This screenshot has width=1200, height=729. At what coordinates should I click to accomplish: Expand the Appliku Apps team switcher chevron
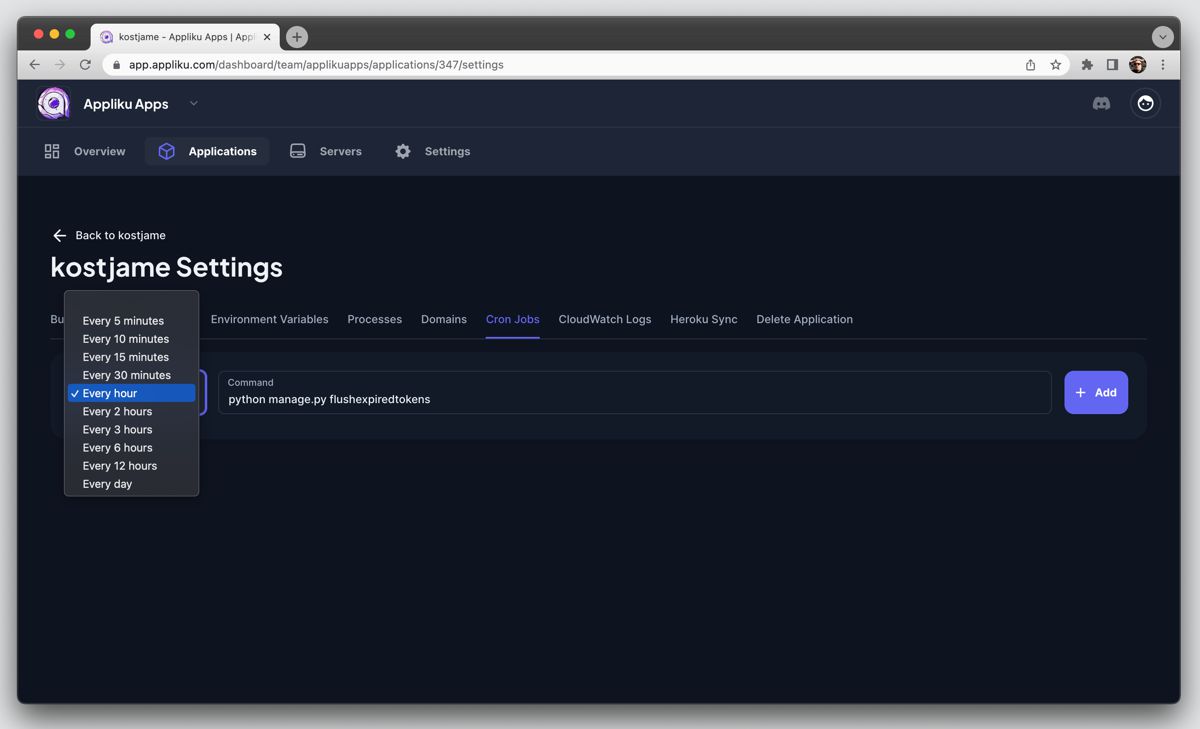tap(194, 104)
